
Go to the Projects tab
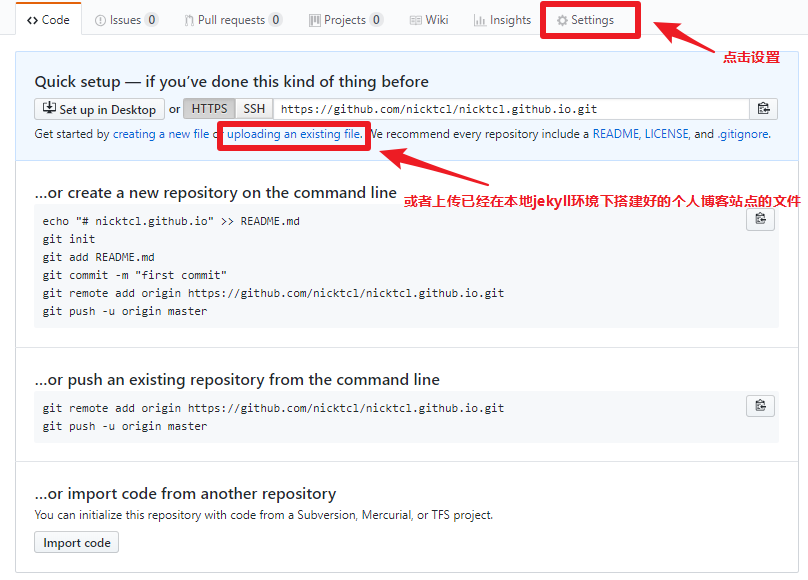pos(346,20)
